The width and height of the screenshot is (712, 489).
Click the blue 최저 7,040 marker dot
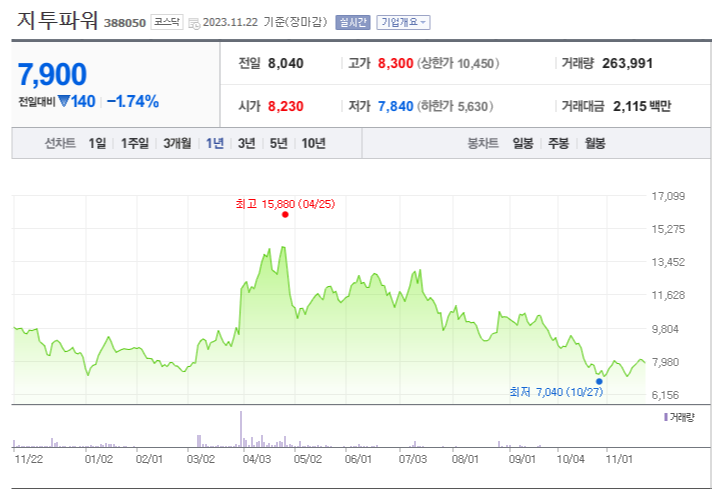pos(599,381)
